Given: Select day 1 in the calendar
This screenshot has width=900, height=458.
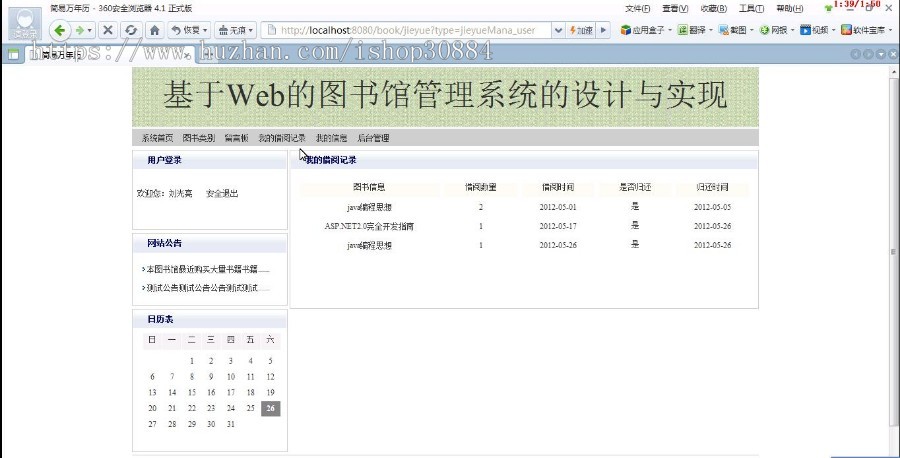Looking at the screenshot, I should point(192,361).
